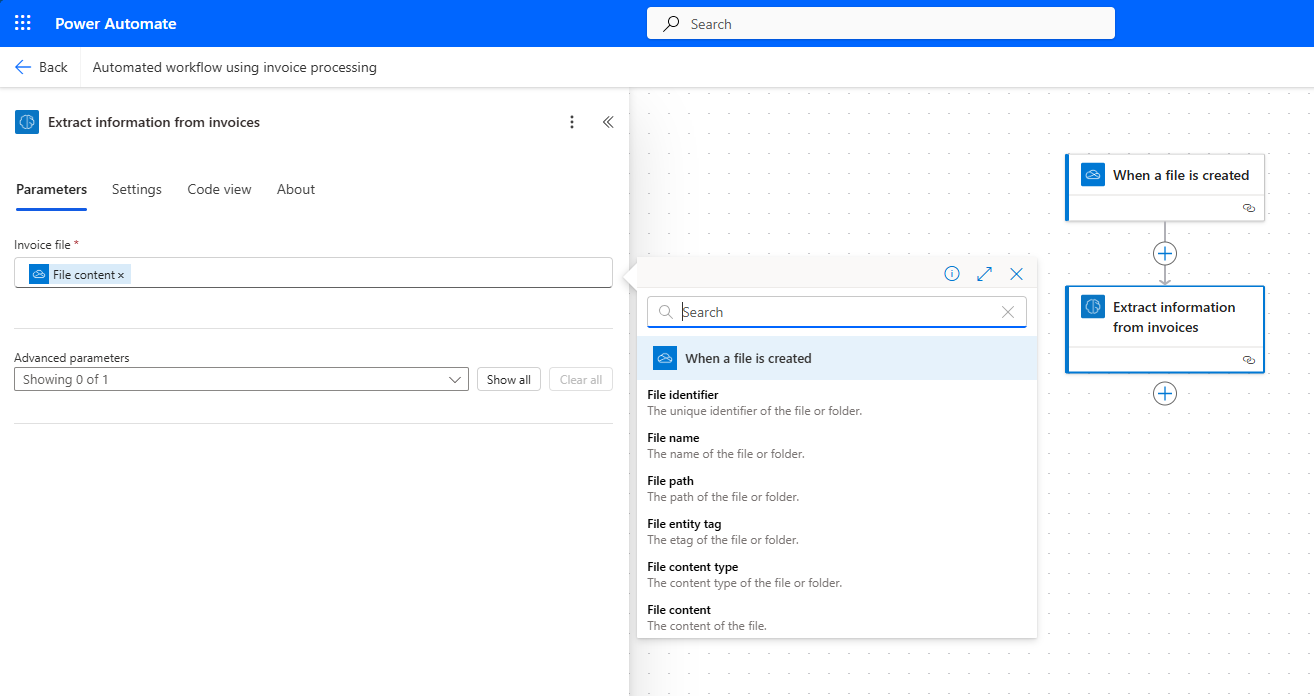The image size is (1314, 696).
Task: Click the Show all button
Action: (508, 379)
